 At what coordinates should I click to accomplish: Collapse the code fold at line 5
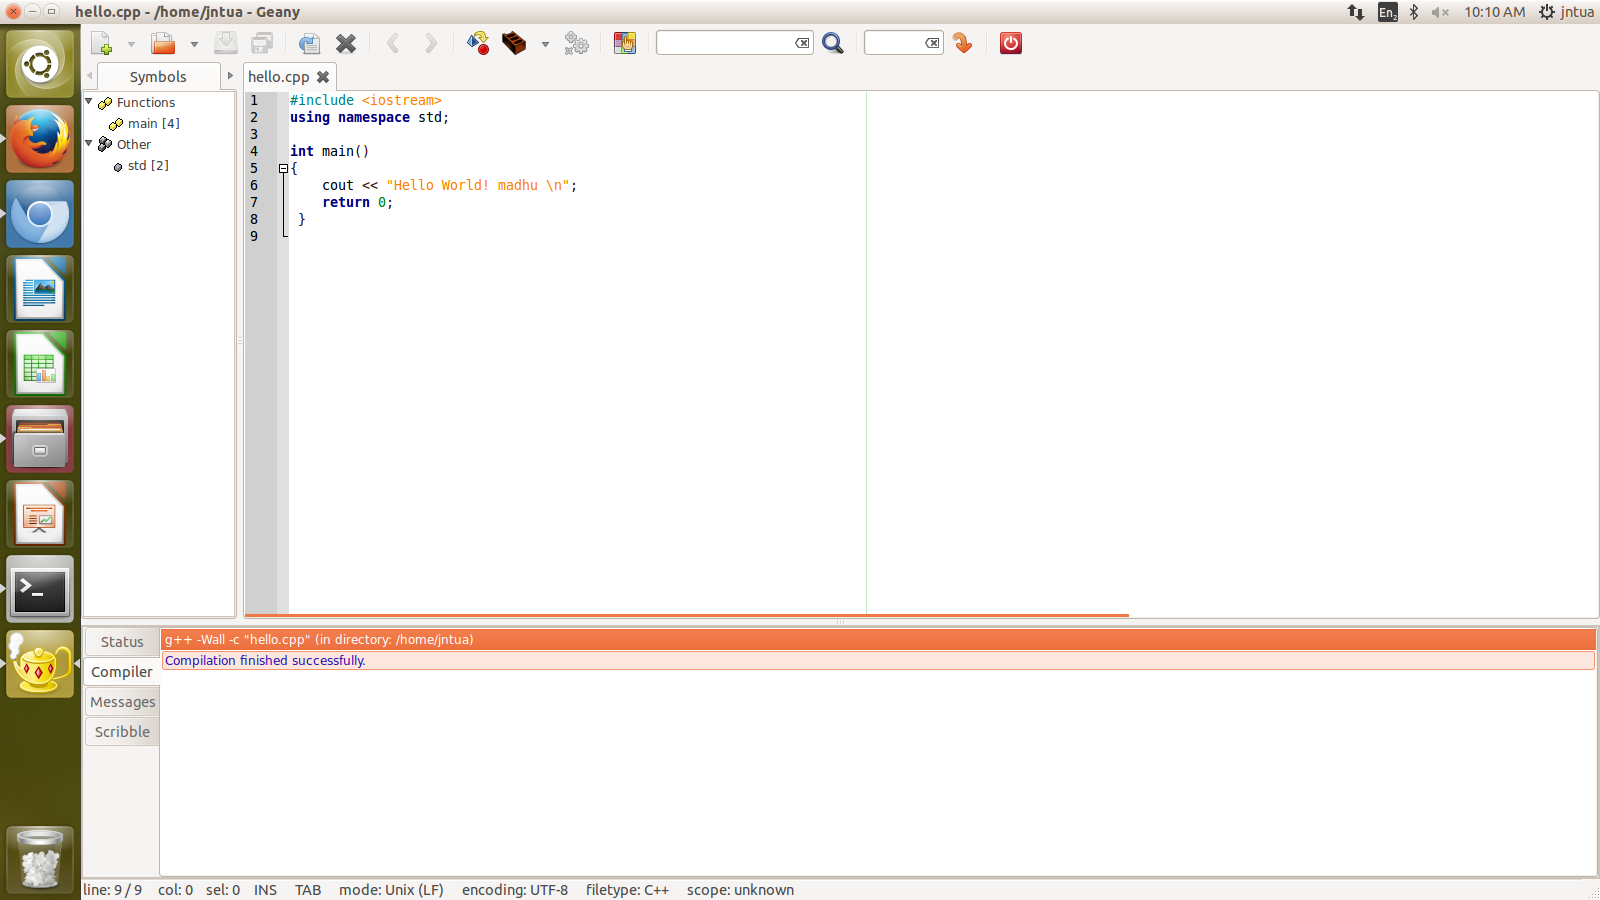[283, 169]
